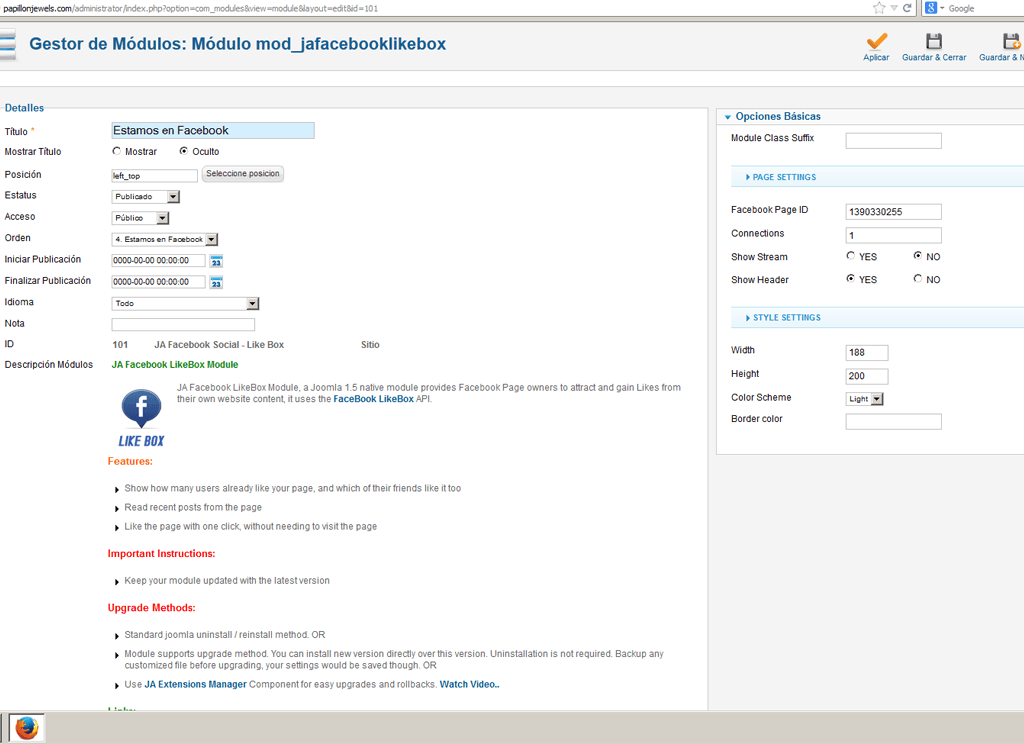Click the Aplicar checkmark icon
Viewport: 1024px width, 744px height.
pos(876,41)
